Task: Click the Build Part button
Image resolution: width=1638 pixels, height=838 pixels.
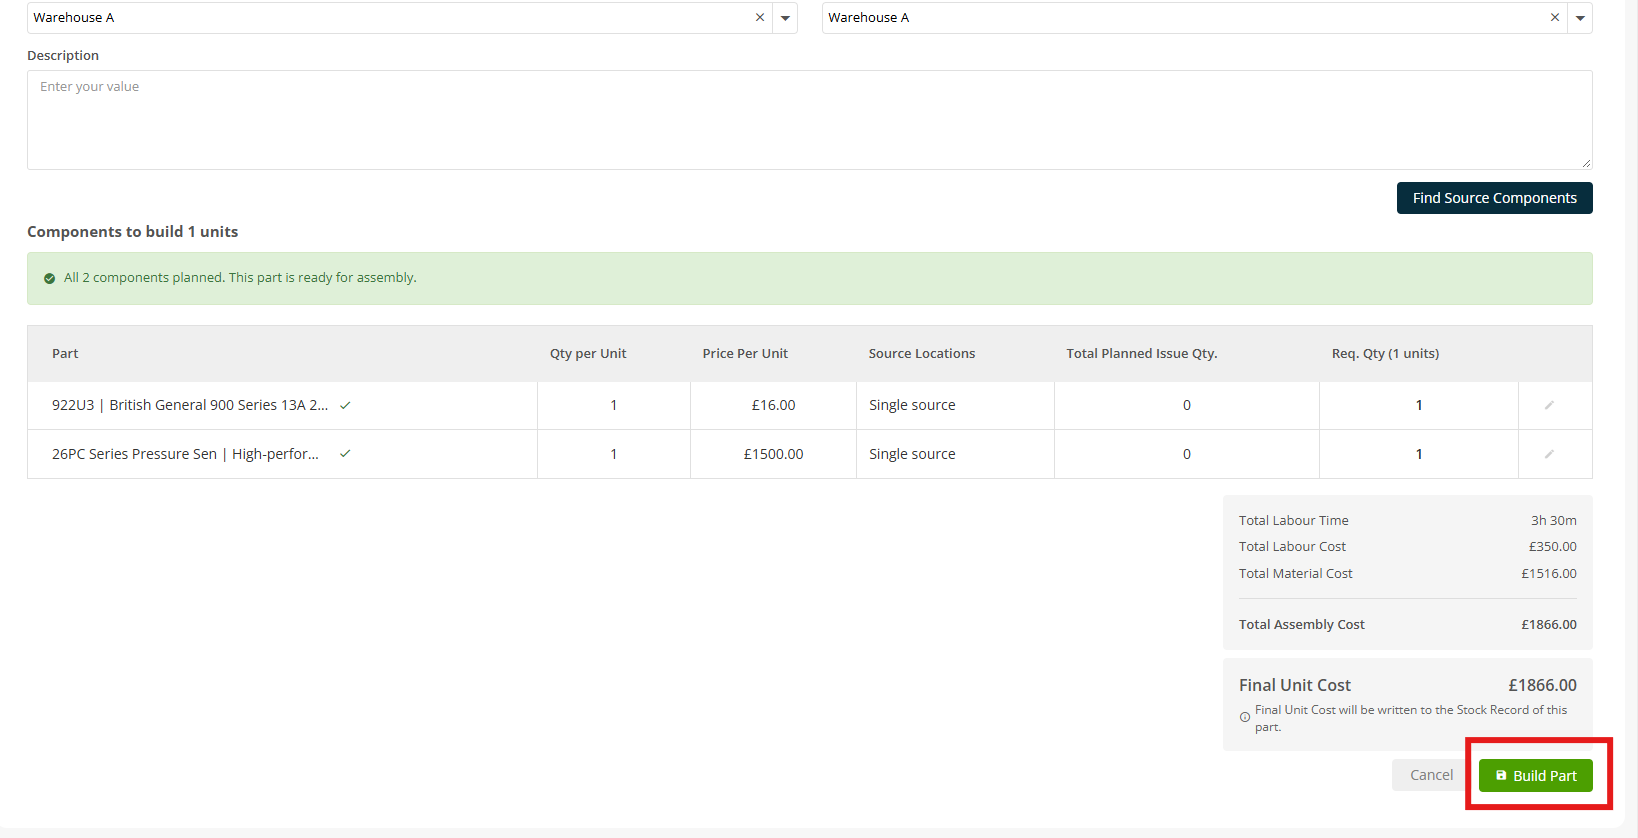Action: tap(1535, 775)
